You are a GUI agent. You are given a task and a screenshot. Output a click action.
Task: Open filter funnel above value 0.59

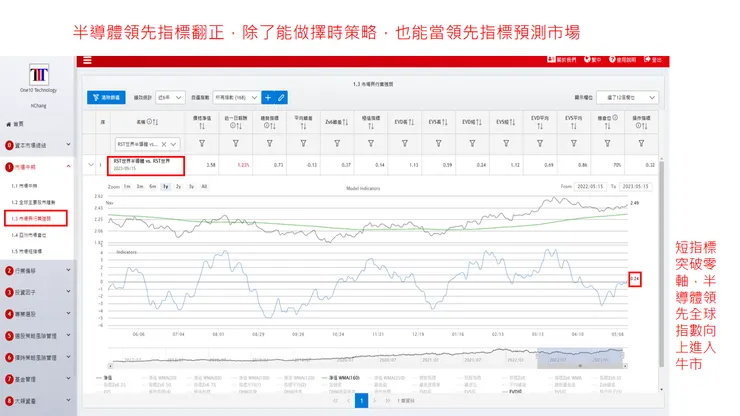438,144
